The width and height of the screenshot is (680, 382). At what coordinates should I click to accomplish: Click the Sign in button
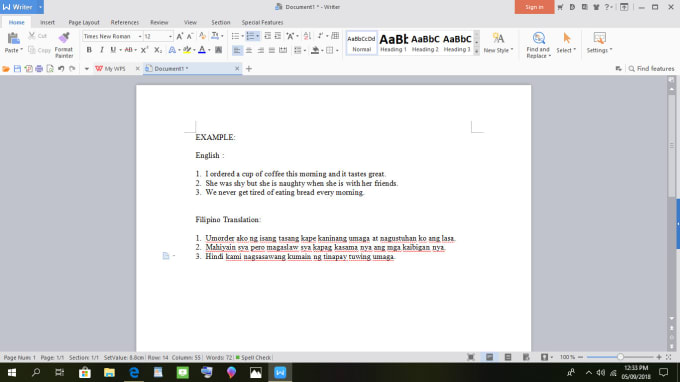click(534, 7)
